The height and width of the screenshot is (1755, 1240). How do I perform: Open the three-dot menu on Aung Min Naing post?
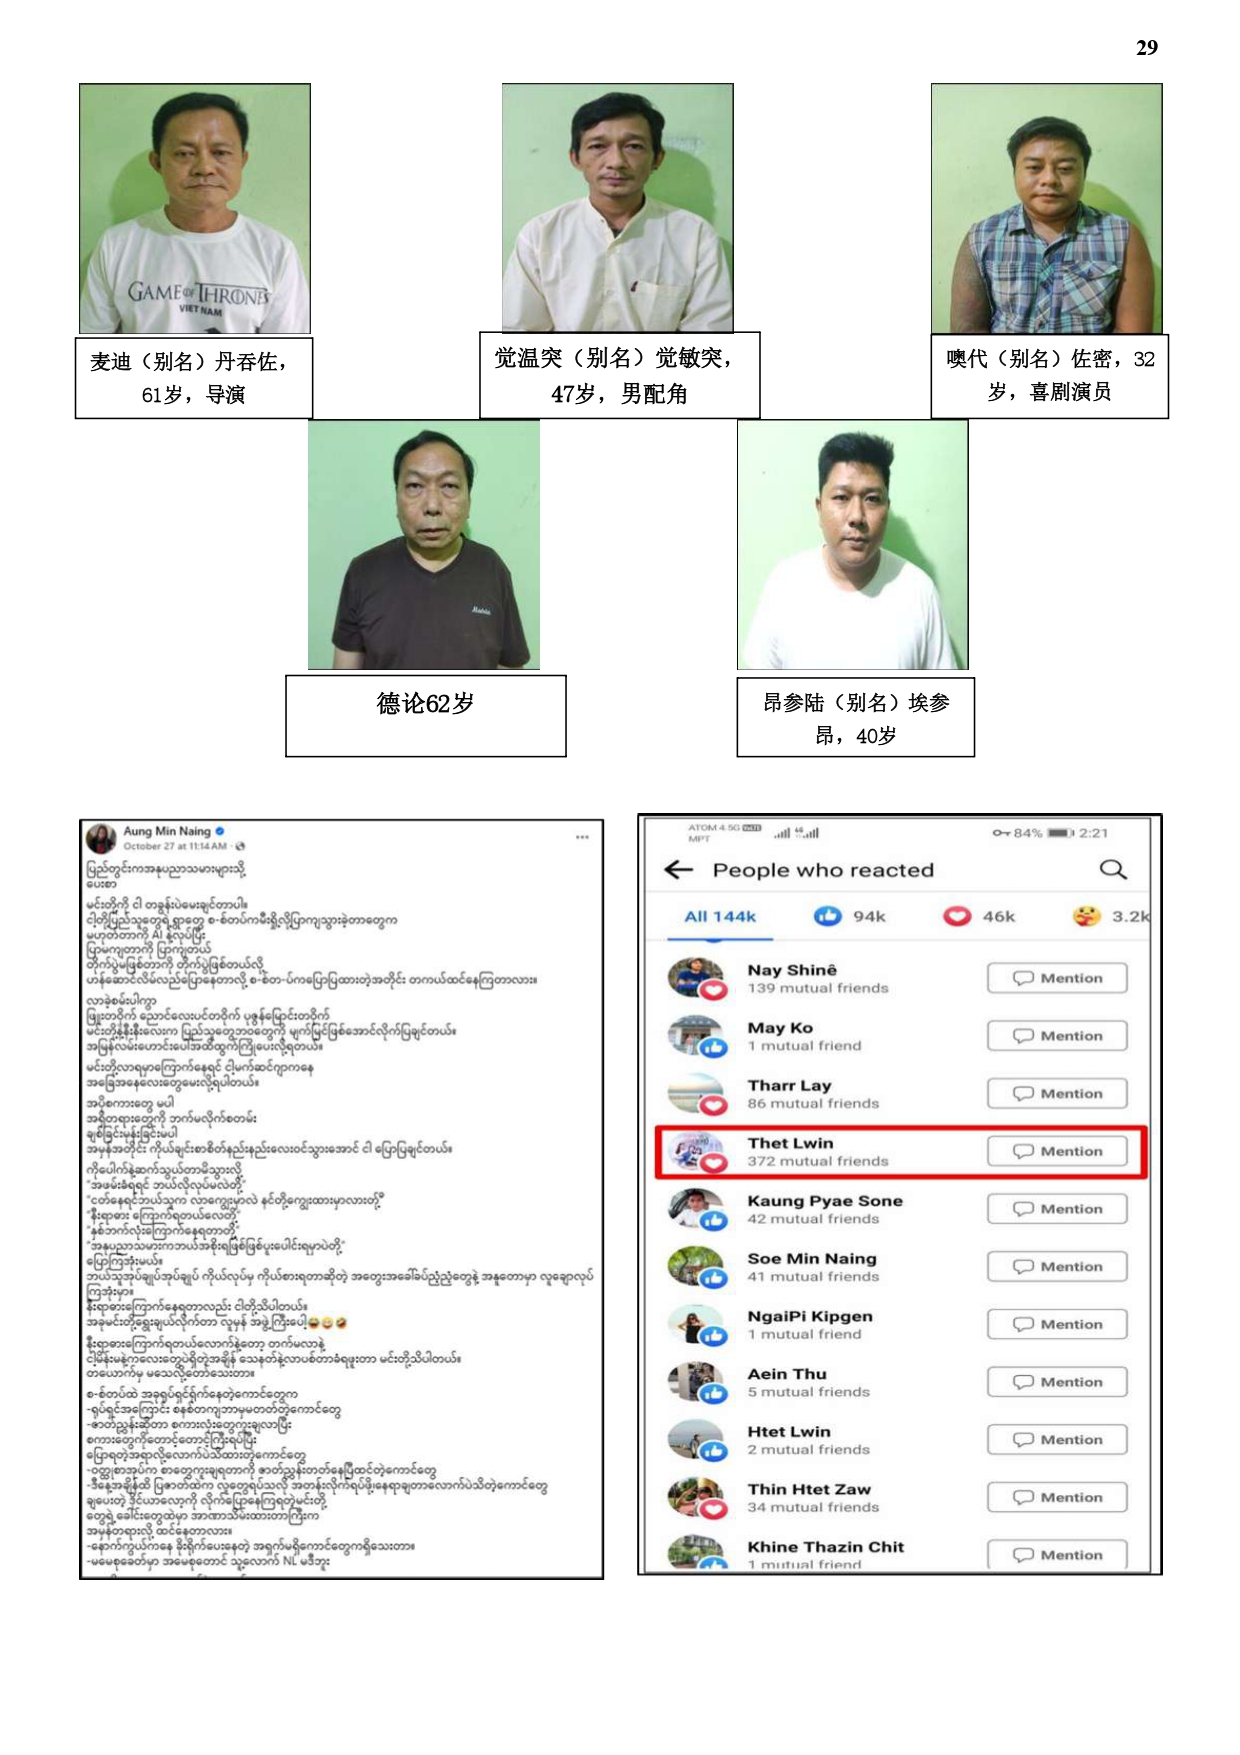click(x=582, y=837)
